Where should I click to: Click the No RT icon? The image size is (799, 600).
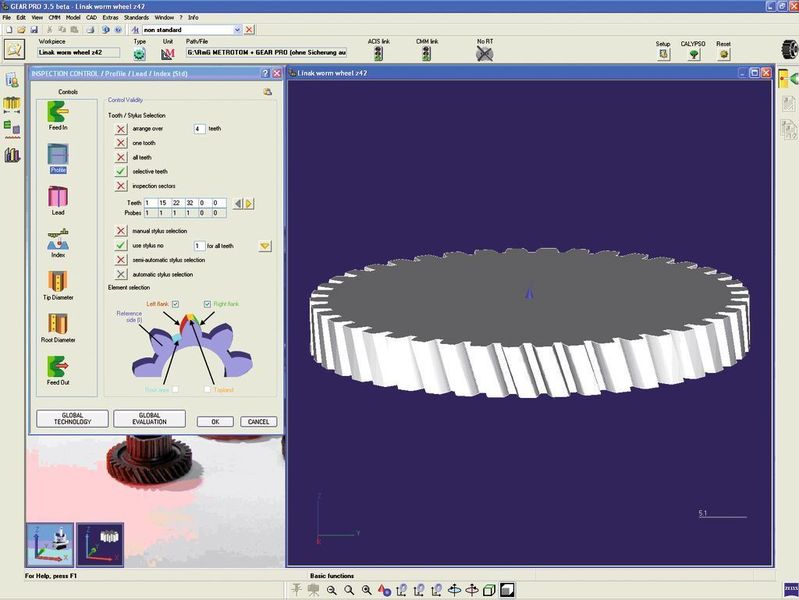pyautogui.click(x=485, y=53)
